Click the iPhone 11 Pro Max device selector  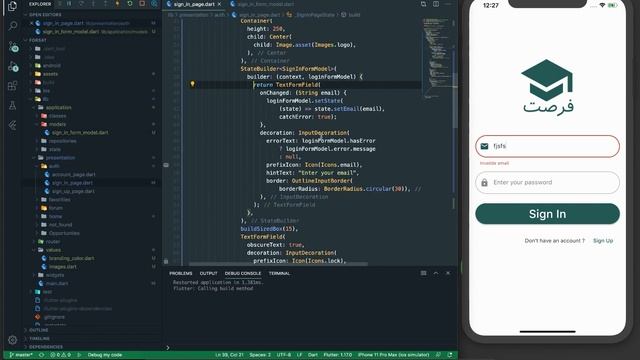pyautogui.click(x=393, y=355)
